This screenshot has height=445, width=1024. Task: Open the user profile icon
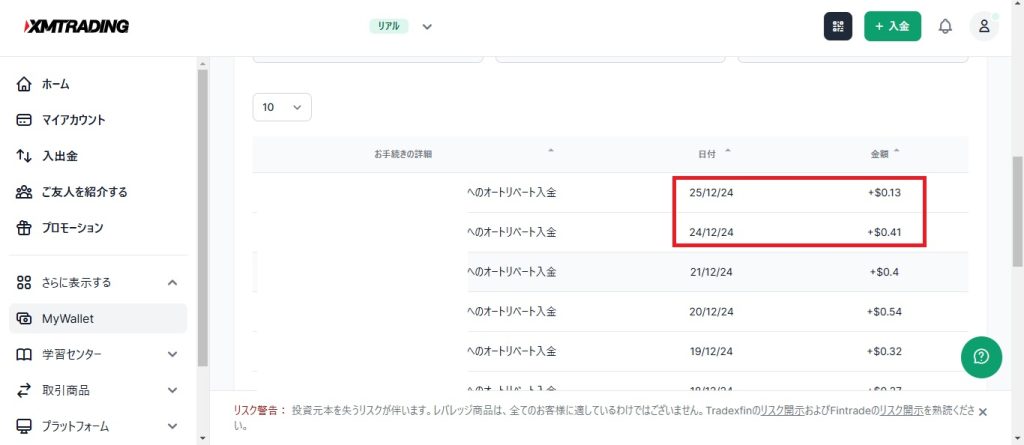pyautogui.click(x=983, y=26)
